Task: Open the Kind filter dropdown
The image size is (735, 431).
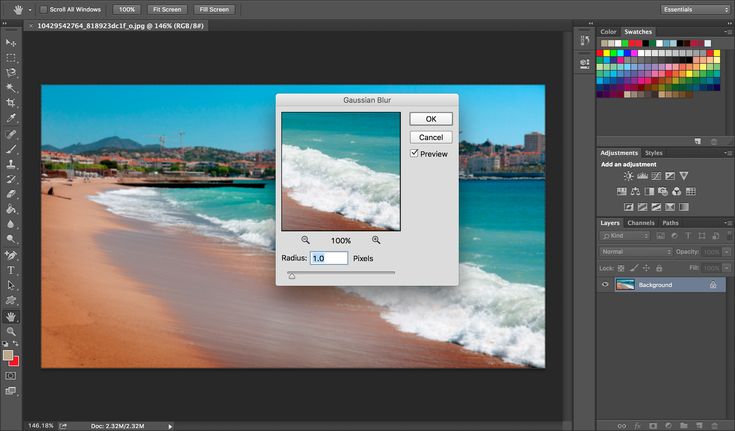Action: (x=625, y=236)
